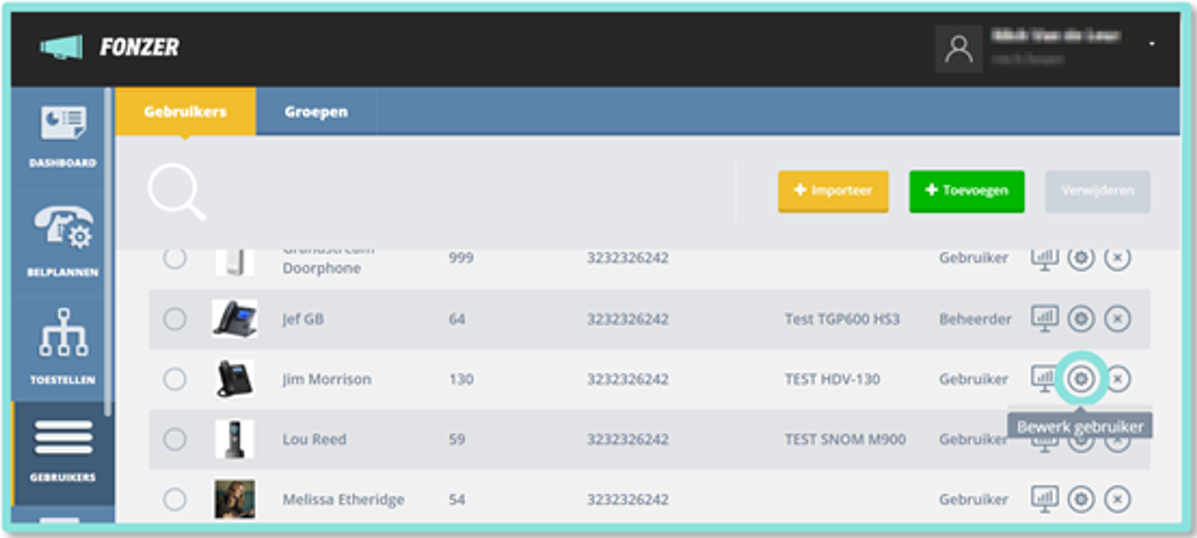The width and height of the screenshot is (1197, 538).
Task: Click the name Jef GB
Action: pyautogui.click(x=303, y=319)
